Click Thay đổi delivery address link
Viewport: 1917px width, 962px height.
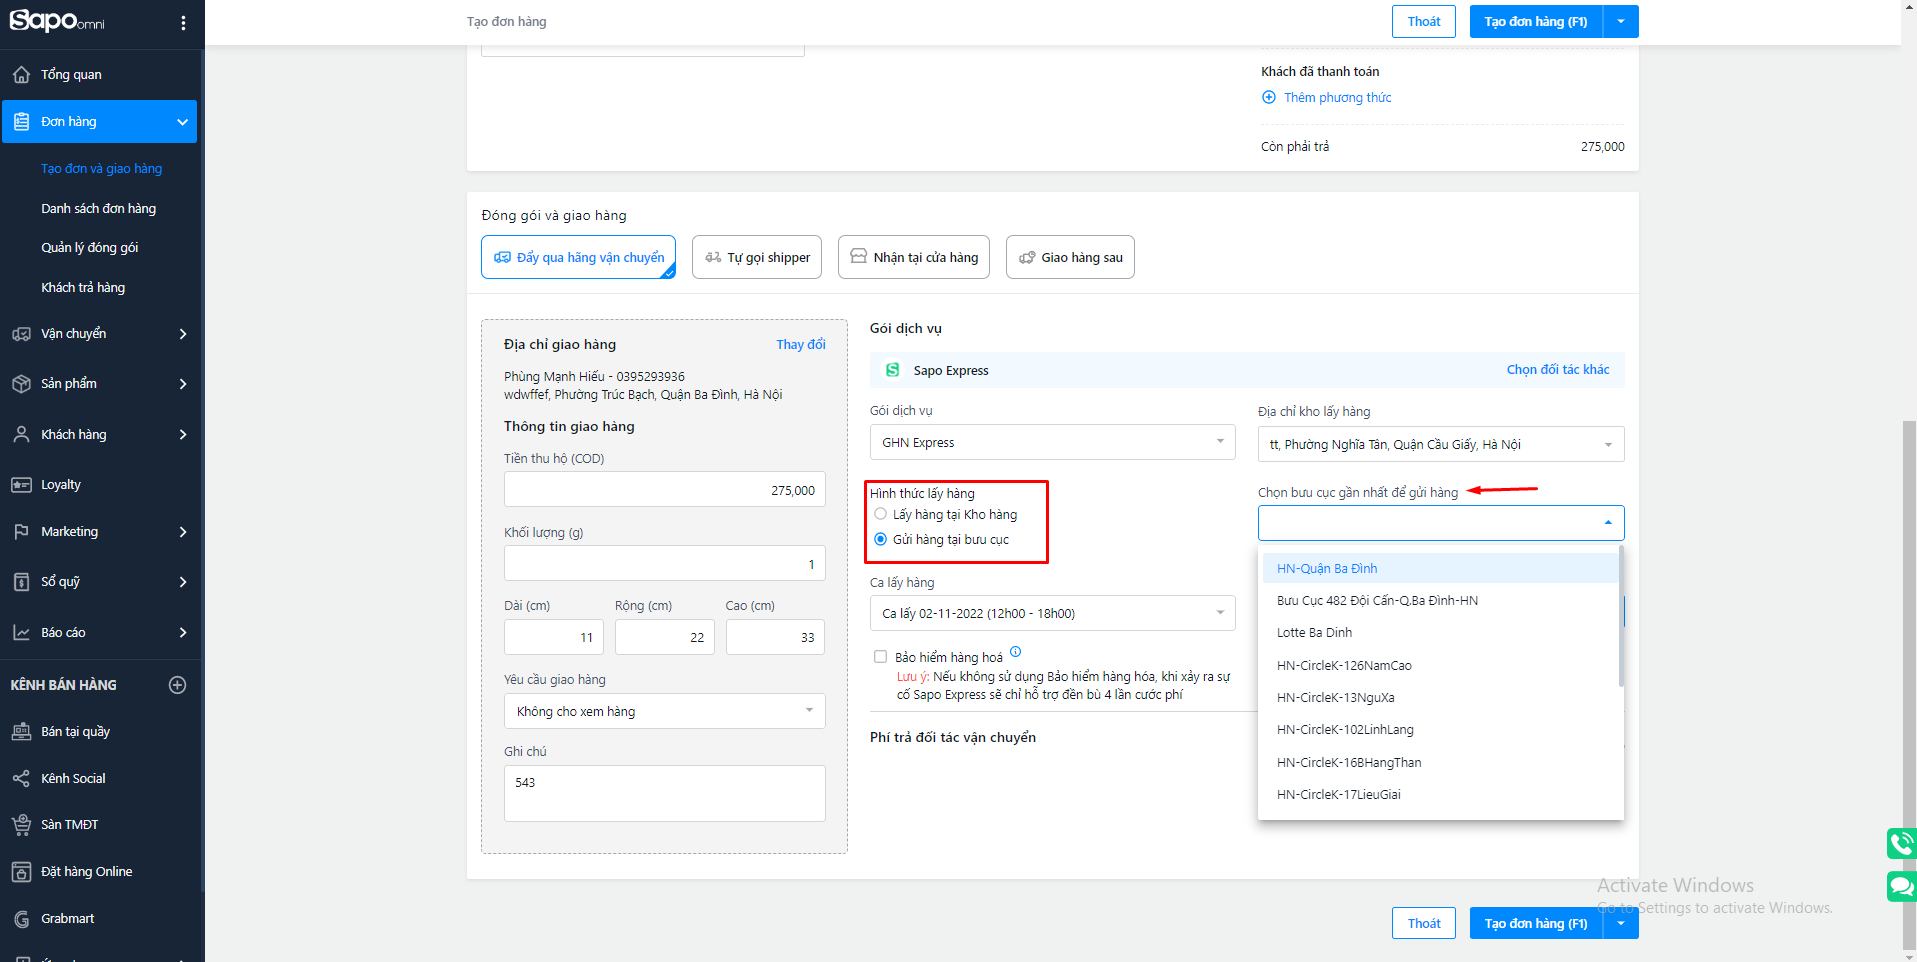tap(801, 344)
